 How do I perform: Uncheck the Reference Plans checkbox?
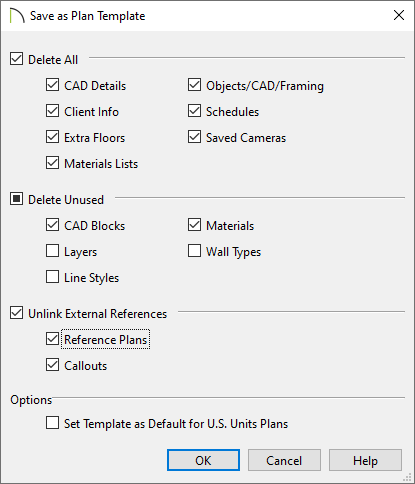pos(53,339)
